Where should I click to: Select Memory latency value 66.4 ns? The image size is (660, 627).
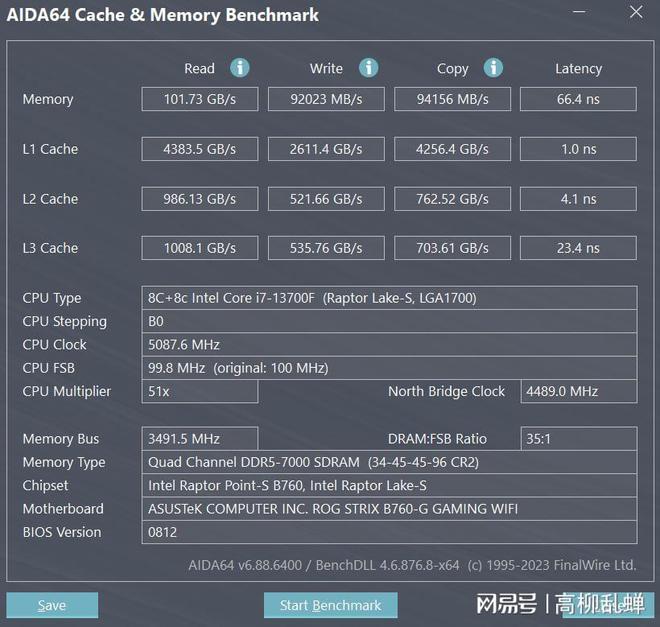(578, 99)
